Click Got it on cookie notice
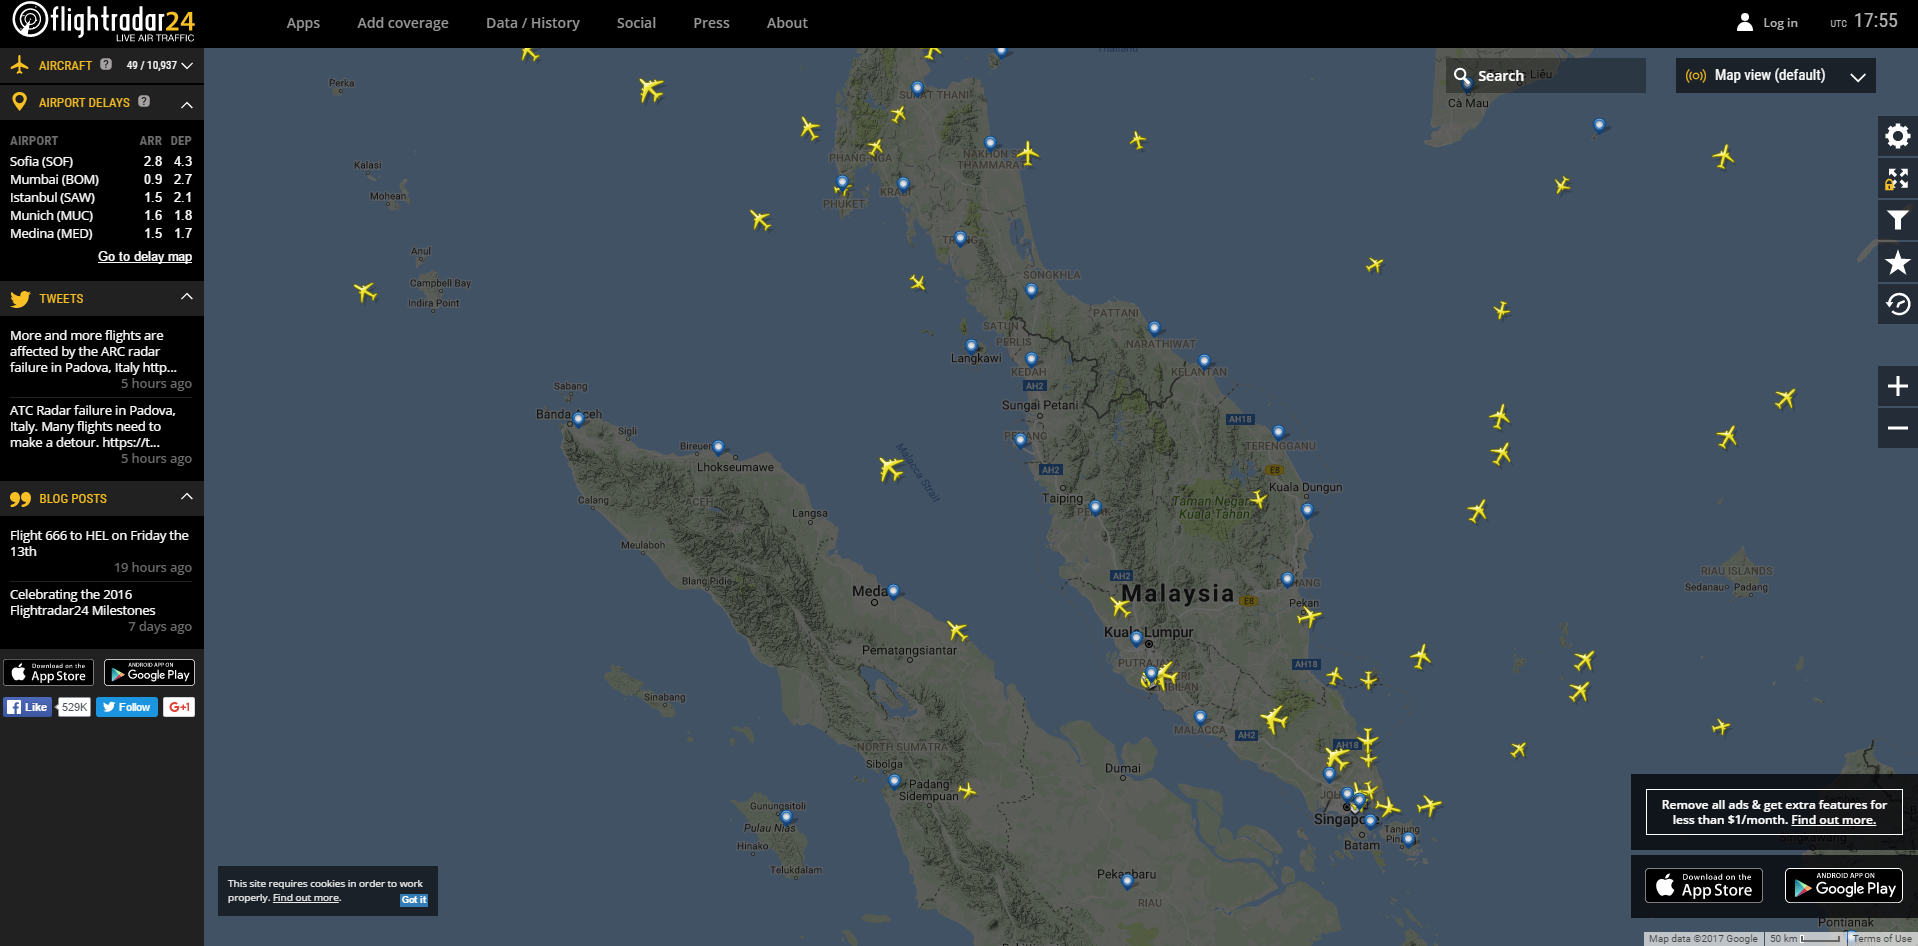Screen dimensions: 1918x946 pos(414,900)
